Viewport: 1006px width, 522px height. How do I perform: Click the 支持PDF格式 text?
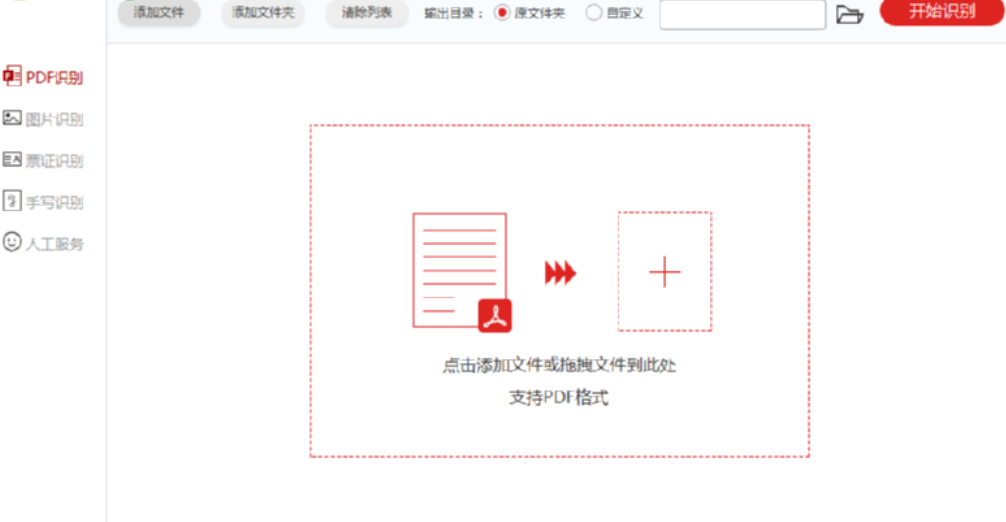559,398
